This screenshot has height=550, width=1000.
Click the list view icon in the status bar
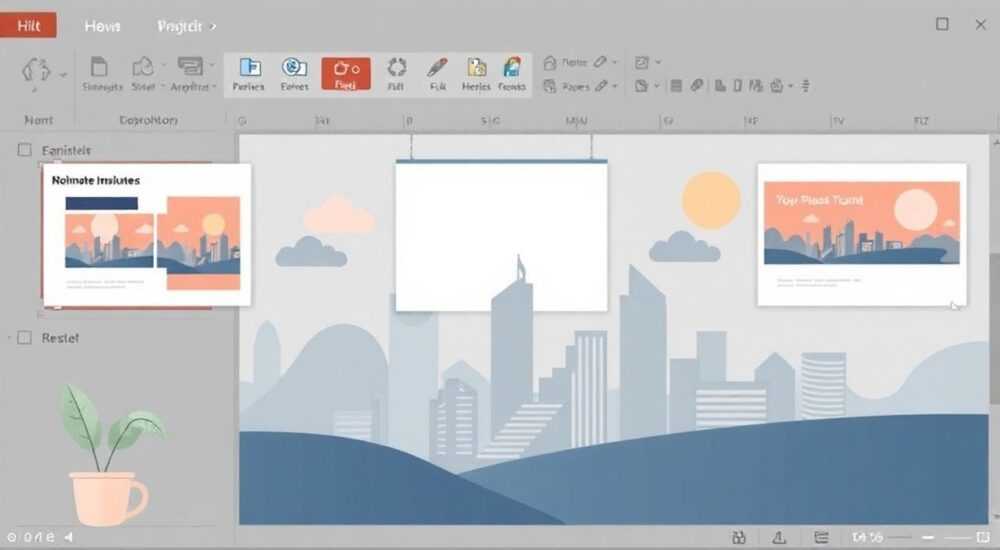pos(821,538)
